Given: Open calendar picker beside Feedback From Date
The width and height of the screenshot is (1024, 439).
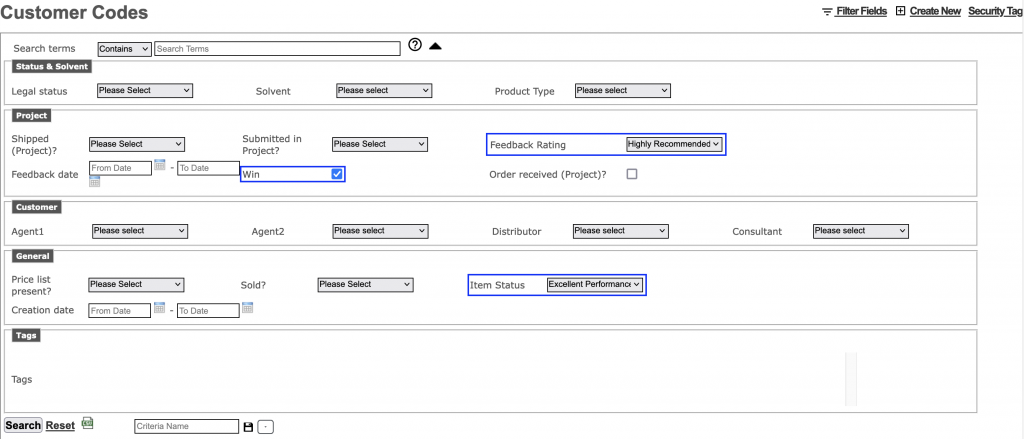Looking at the screenshot, I should pos(159,165).
